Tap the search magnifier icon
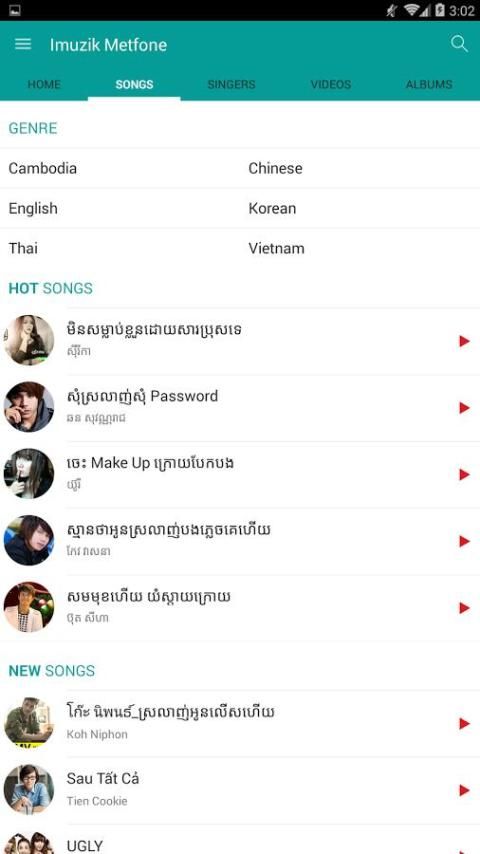Viewport: 480px width, 854px height. point(459,44)
